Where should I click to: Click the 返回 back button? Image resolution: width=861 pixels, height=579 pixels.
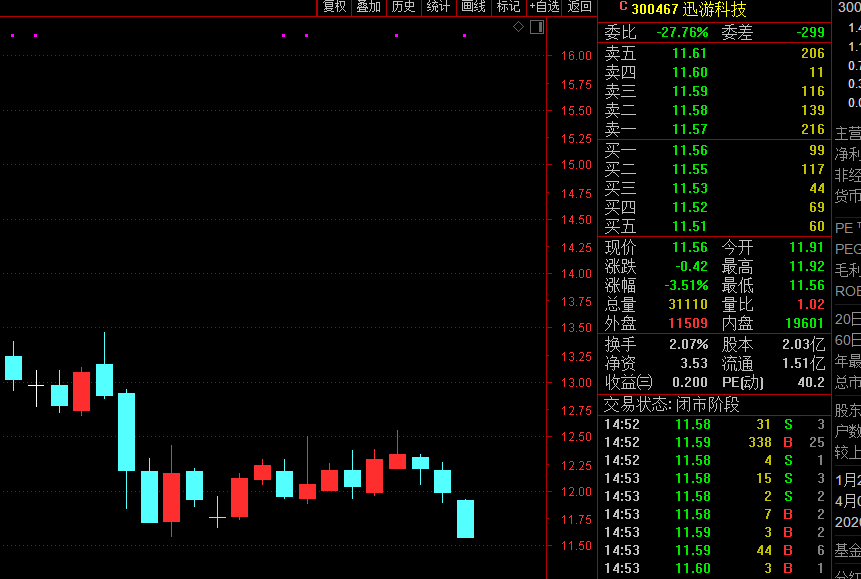579,7
